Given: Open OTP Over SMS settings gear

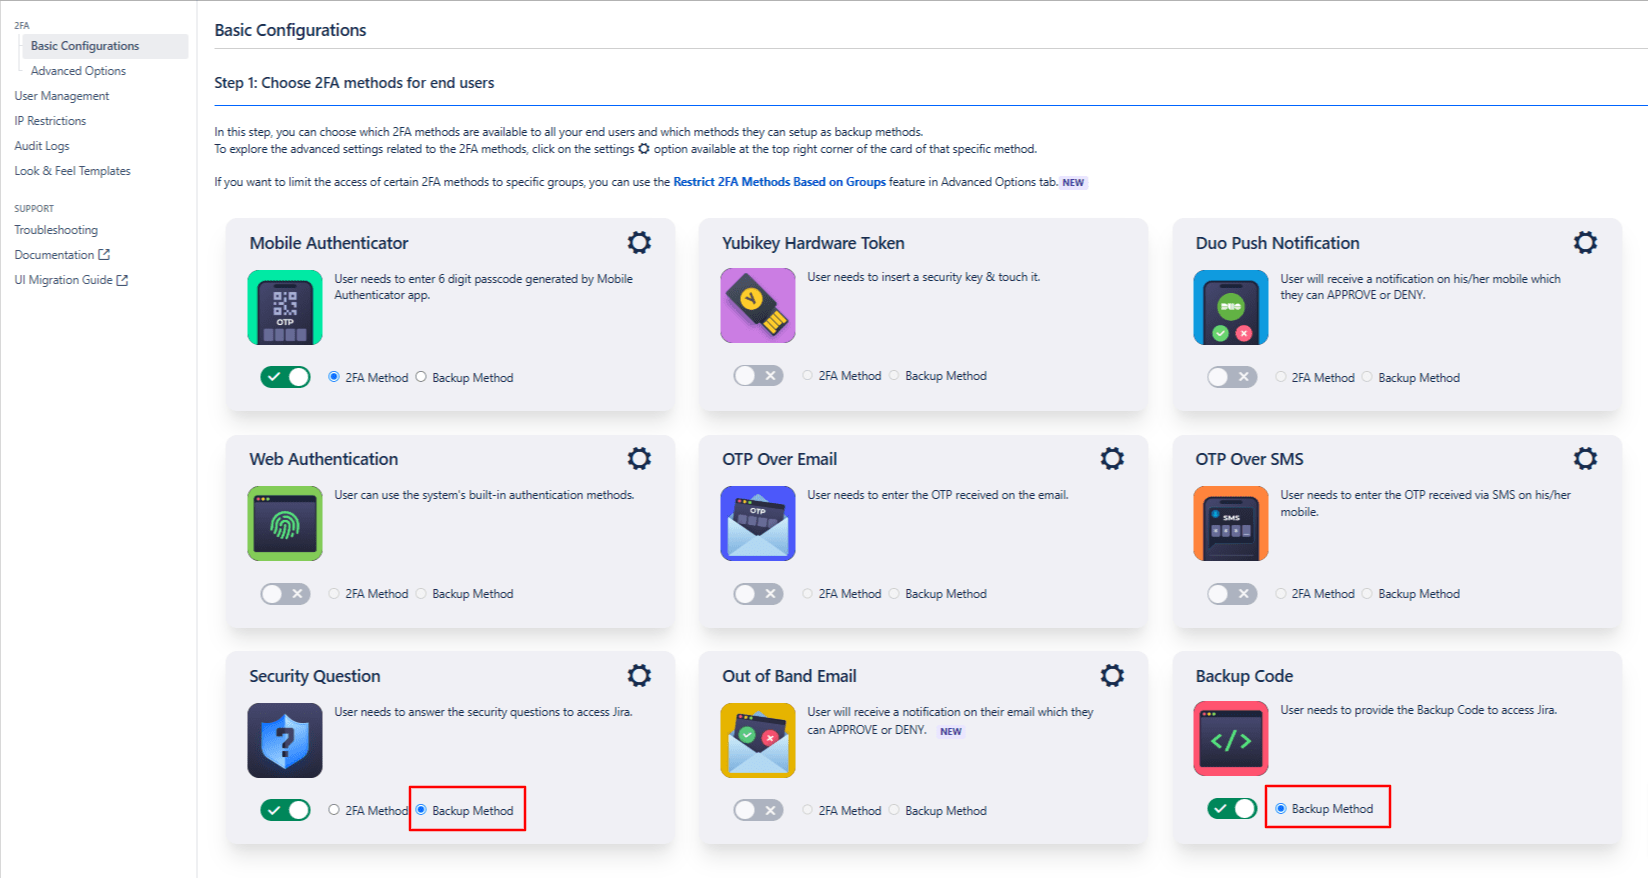Looking at the screenshot, I should tap(1585, 459).
